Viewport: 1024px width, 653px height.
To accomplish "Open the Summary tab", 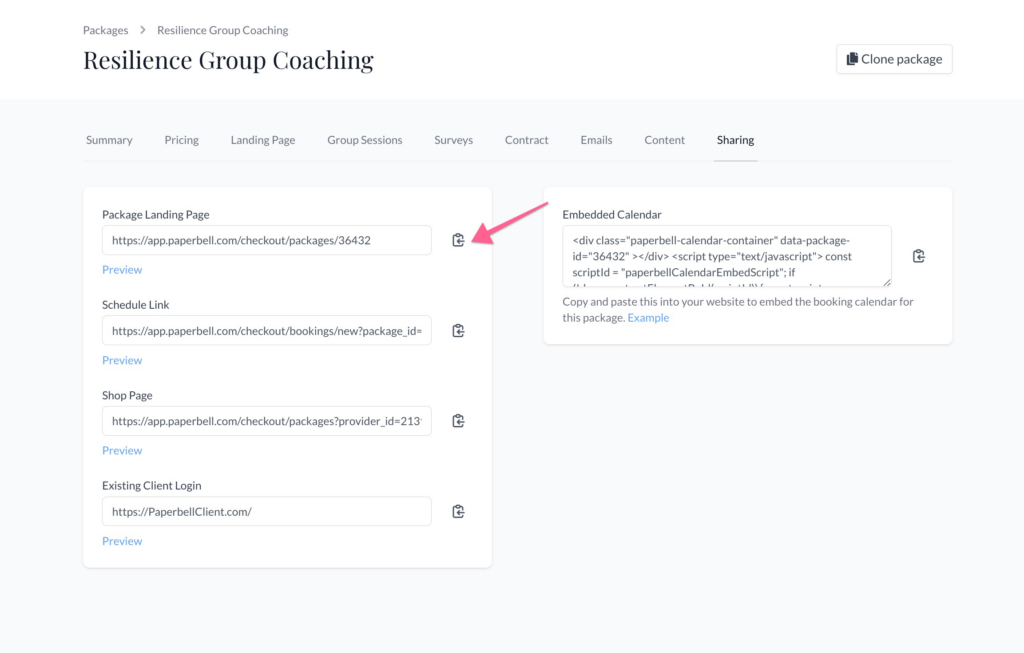I will click(109, 140).
